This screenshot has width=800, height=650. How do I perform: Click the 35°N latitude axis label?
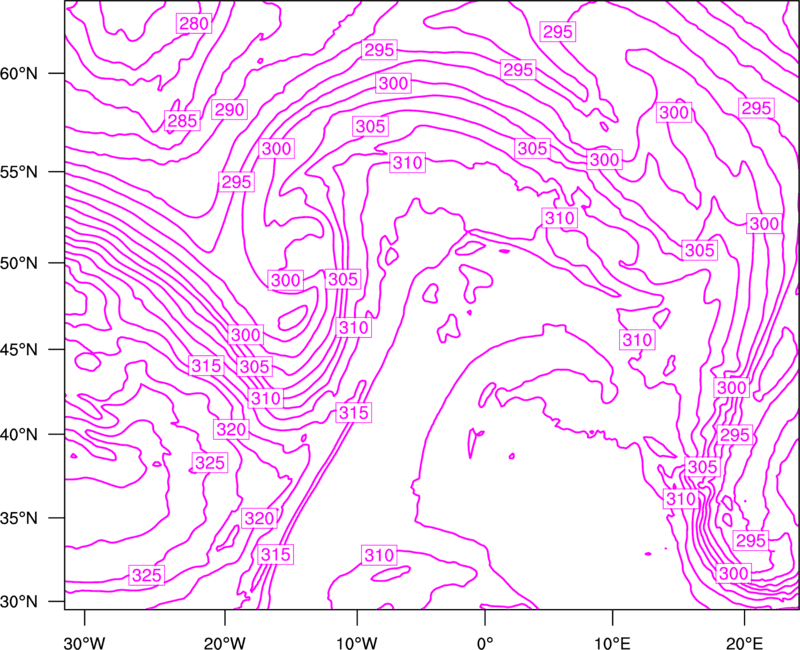(19, 518)
